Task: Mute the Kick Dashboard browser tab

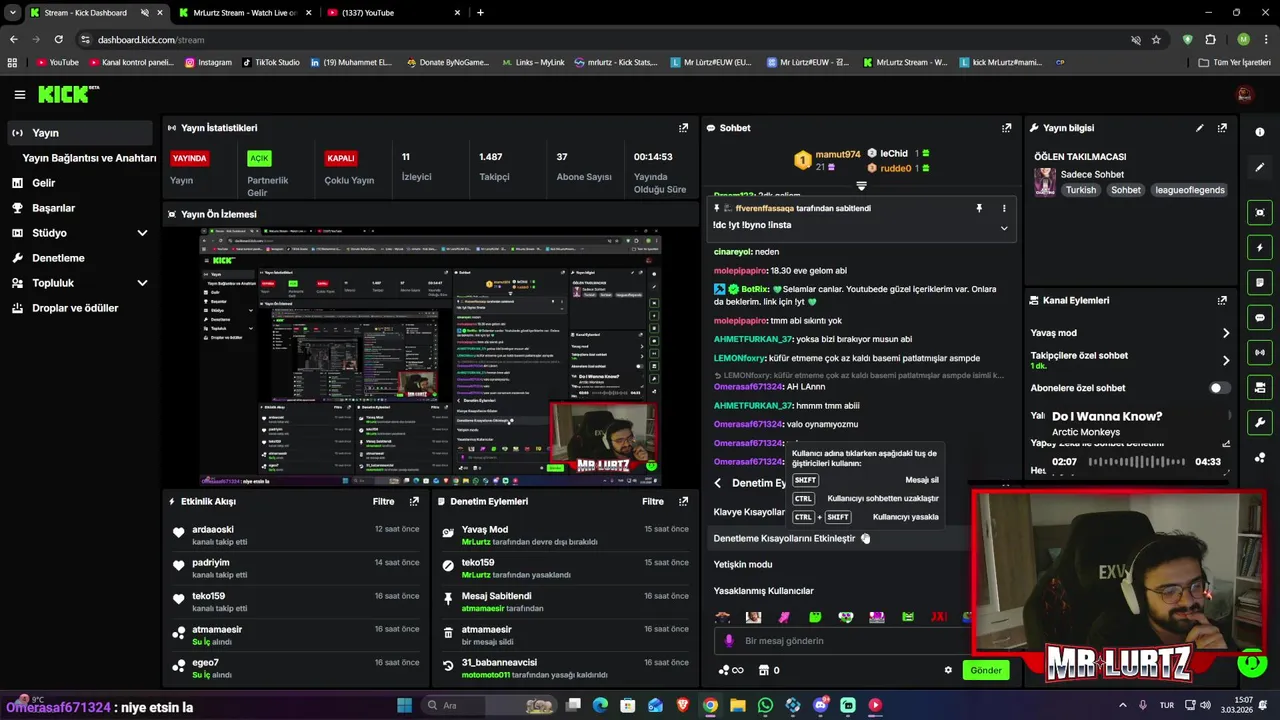Action: tap(144, 13)
